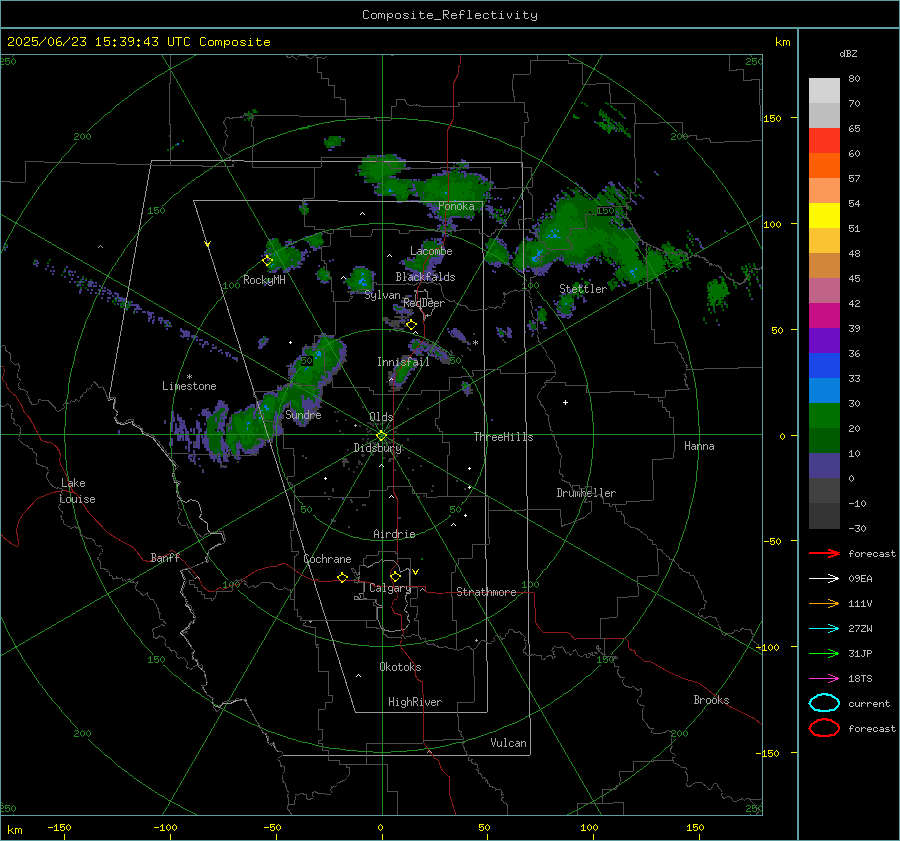Select the bright green 20-30 dBZ swatch
This screenshot has width=900, height=841.
pyautogui.click(x=824, y=416)
